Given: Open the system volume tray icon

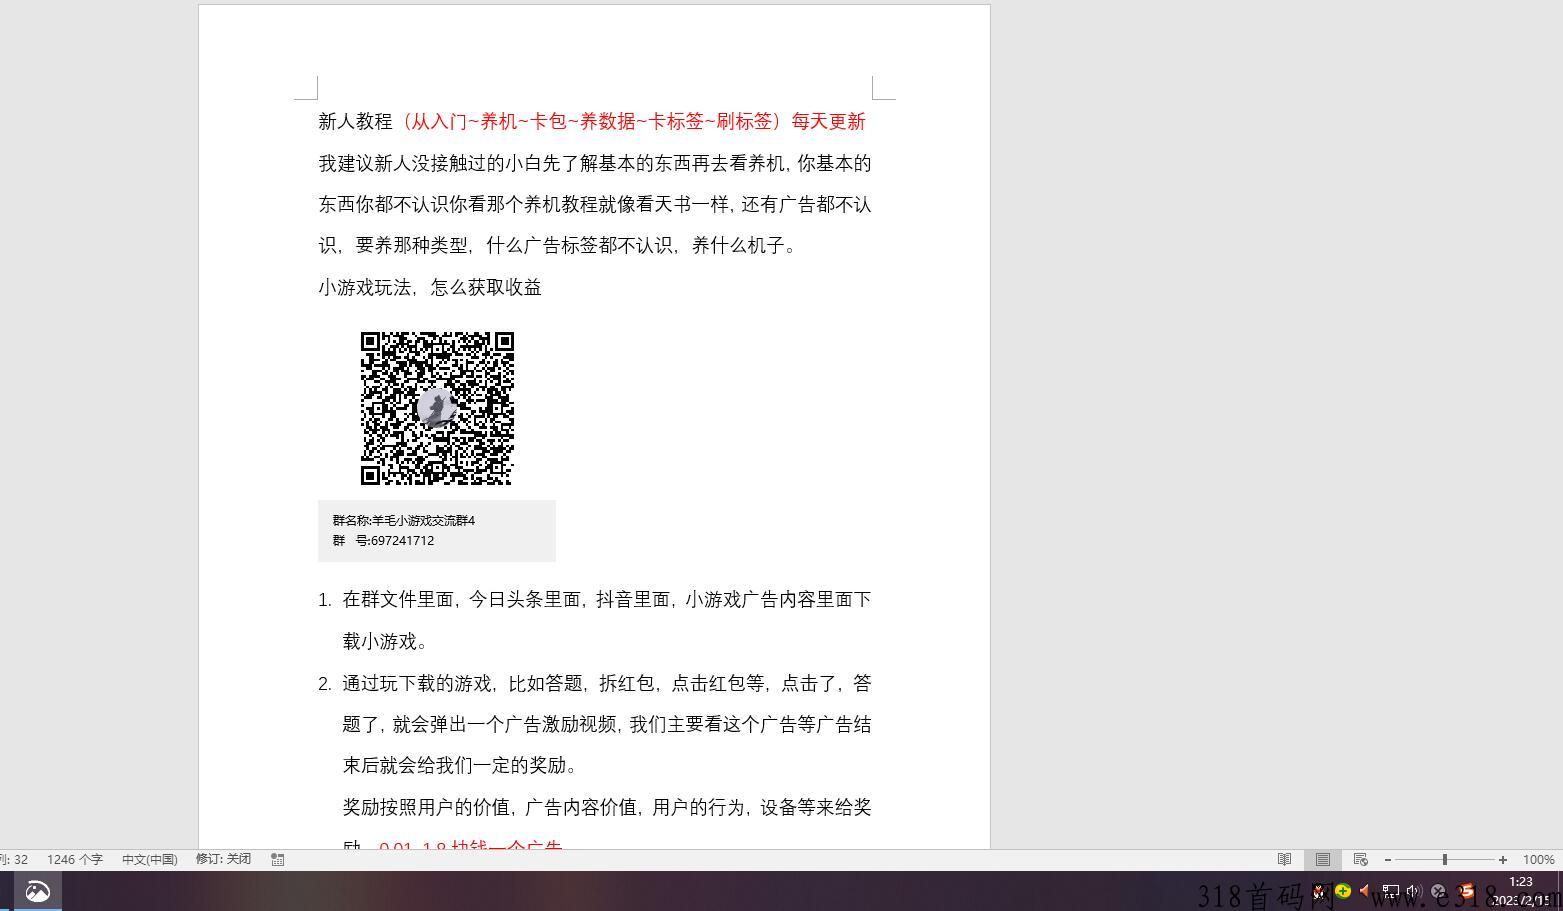Looking at the screenshot, I should click(1413, 890).
